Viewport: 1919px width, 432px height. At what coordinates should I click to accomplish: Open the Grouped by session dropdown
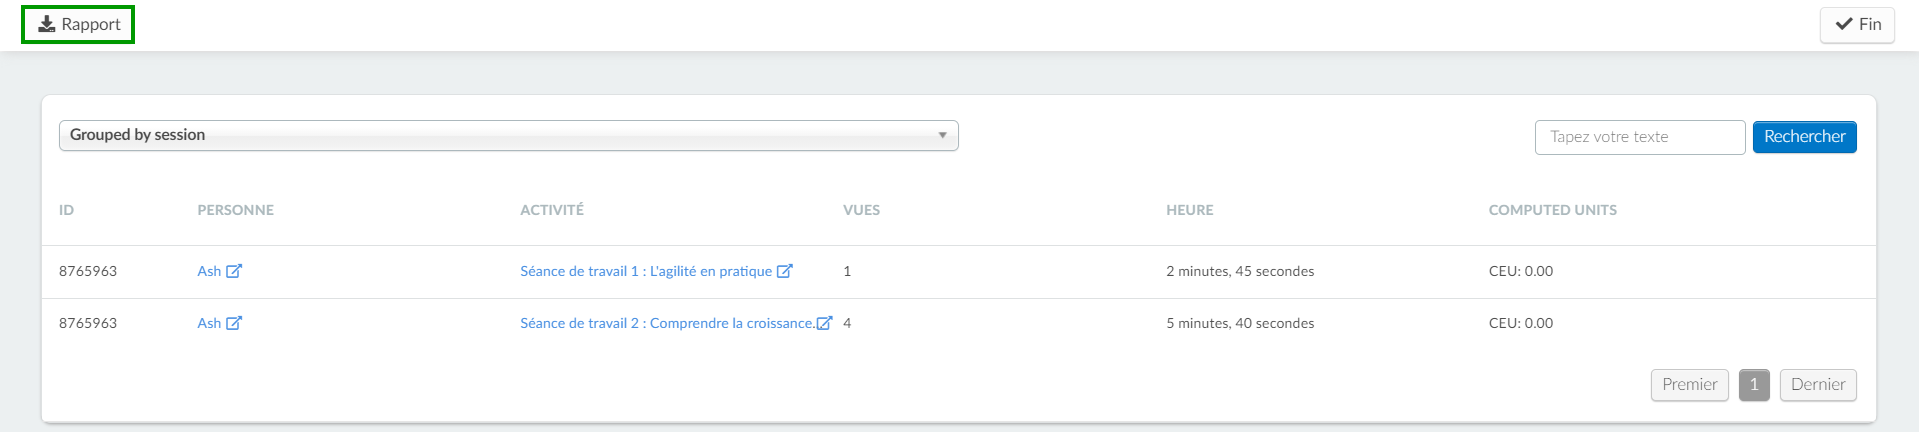coord(509,136)
